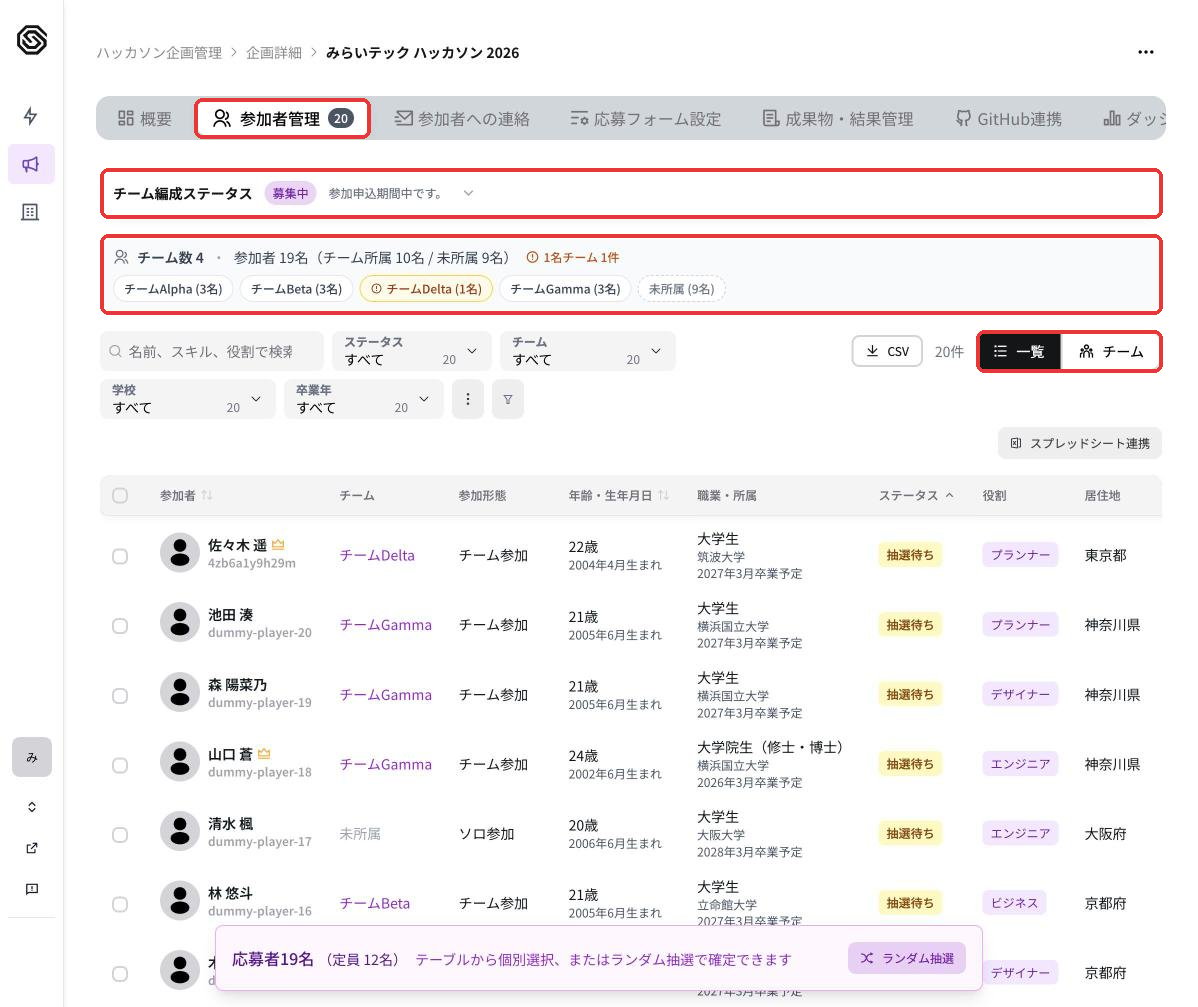Download participants via CSV button
Viewport: 1198px width, 1007px height.
[x=887, y=351]
